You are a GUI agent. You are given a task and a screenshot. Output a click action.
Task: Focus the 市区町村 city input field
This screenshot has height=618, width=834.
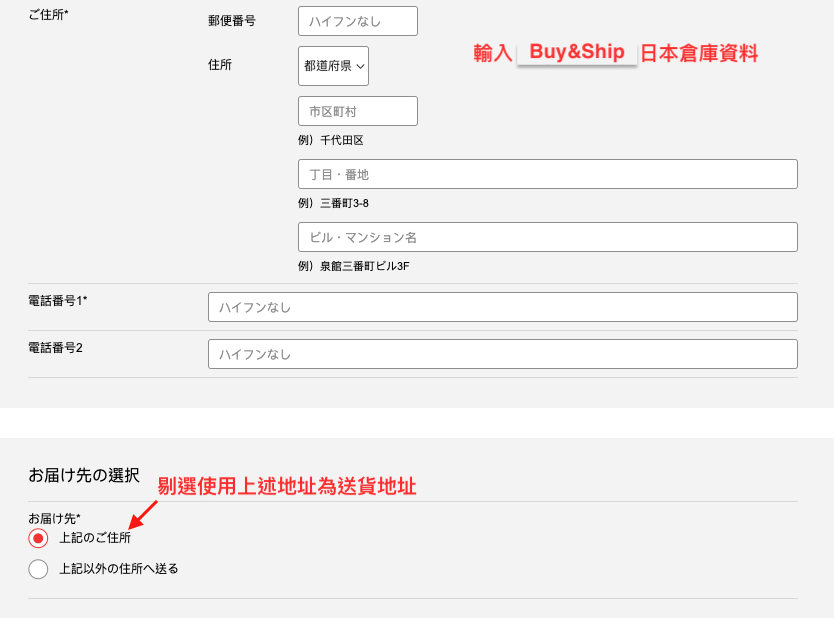357,111
